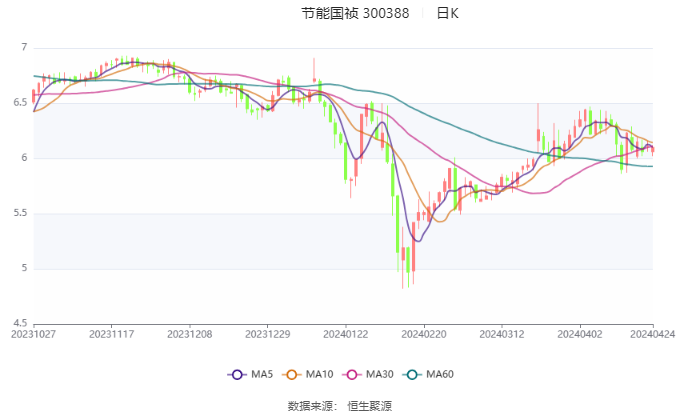Viewport: 680px width, 413px height.
Task: Click the 5.5 price axis label
Action: click(x=20, y=213)
